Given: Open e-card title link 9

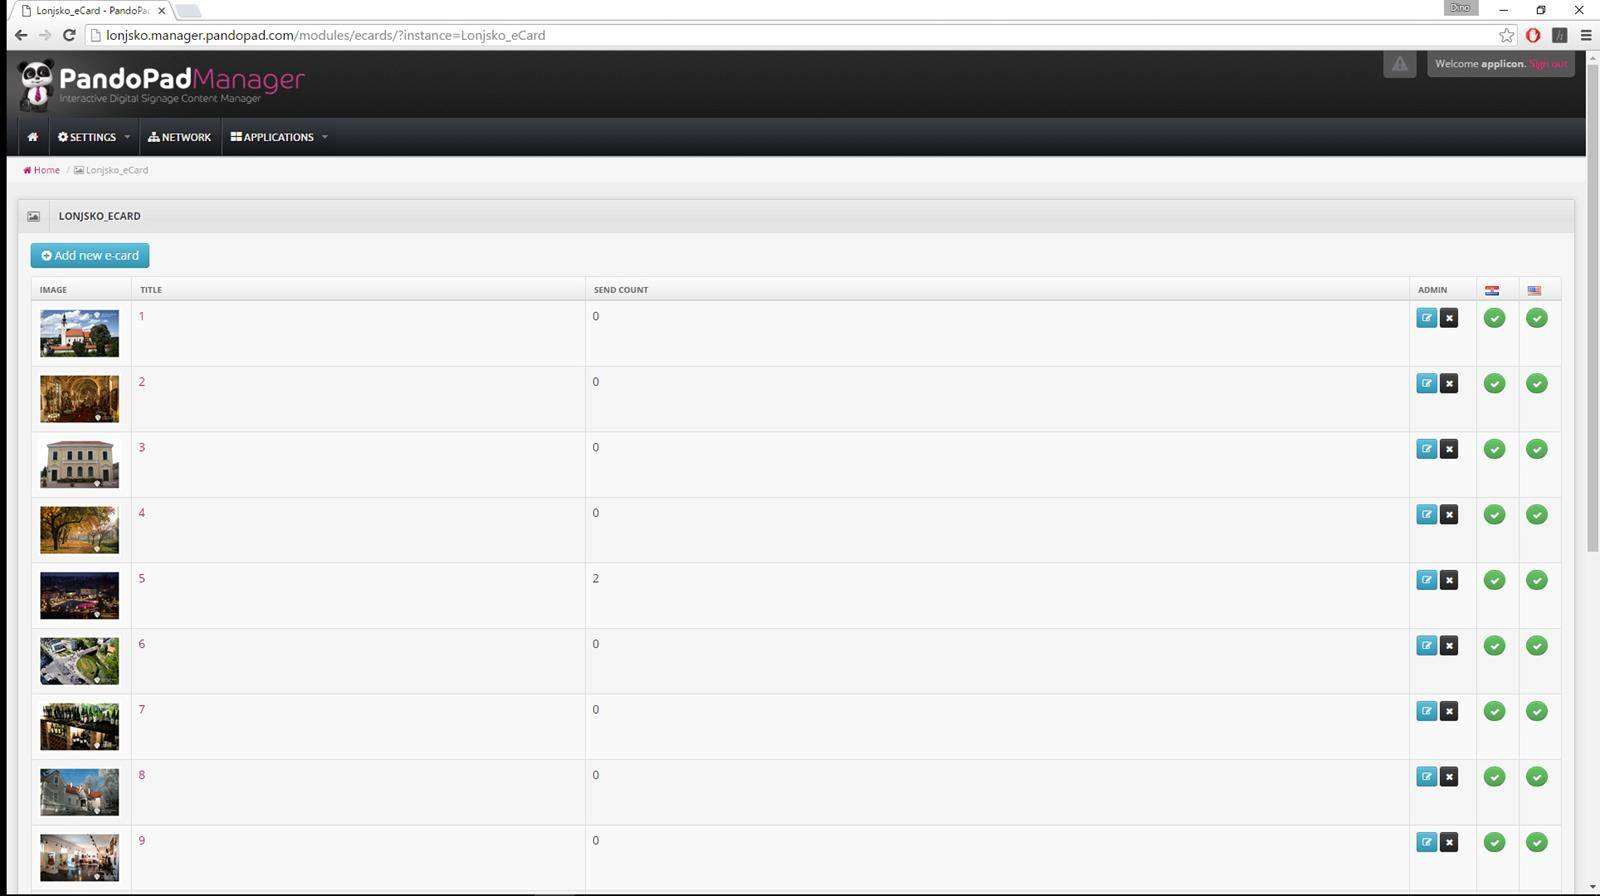Looking at the screenshot, I should click(x=142, y=840).
